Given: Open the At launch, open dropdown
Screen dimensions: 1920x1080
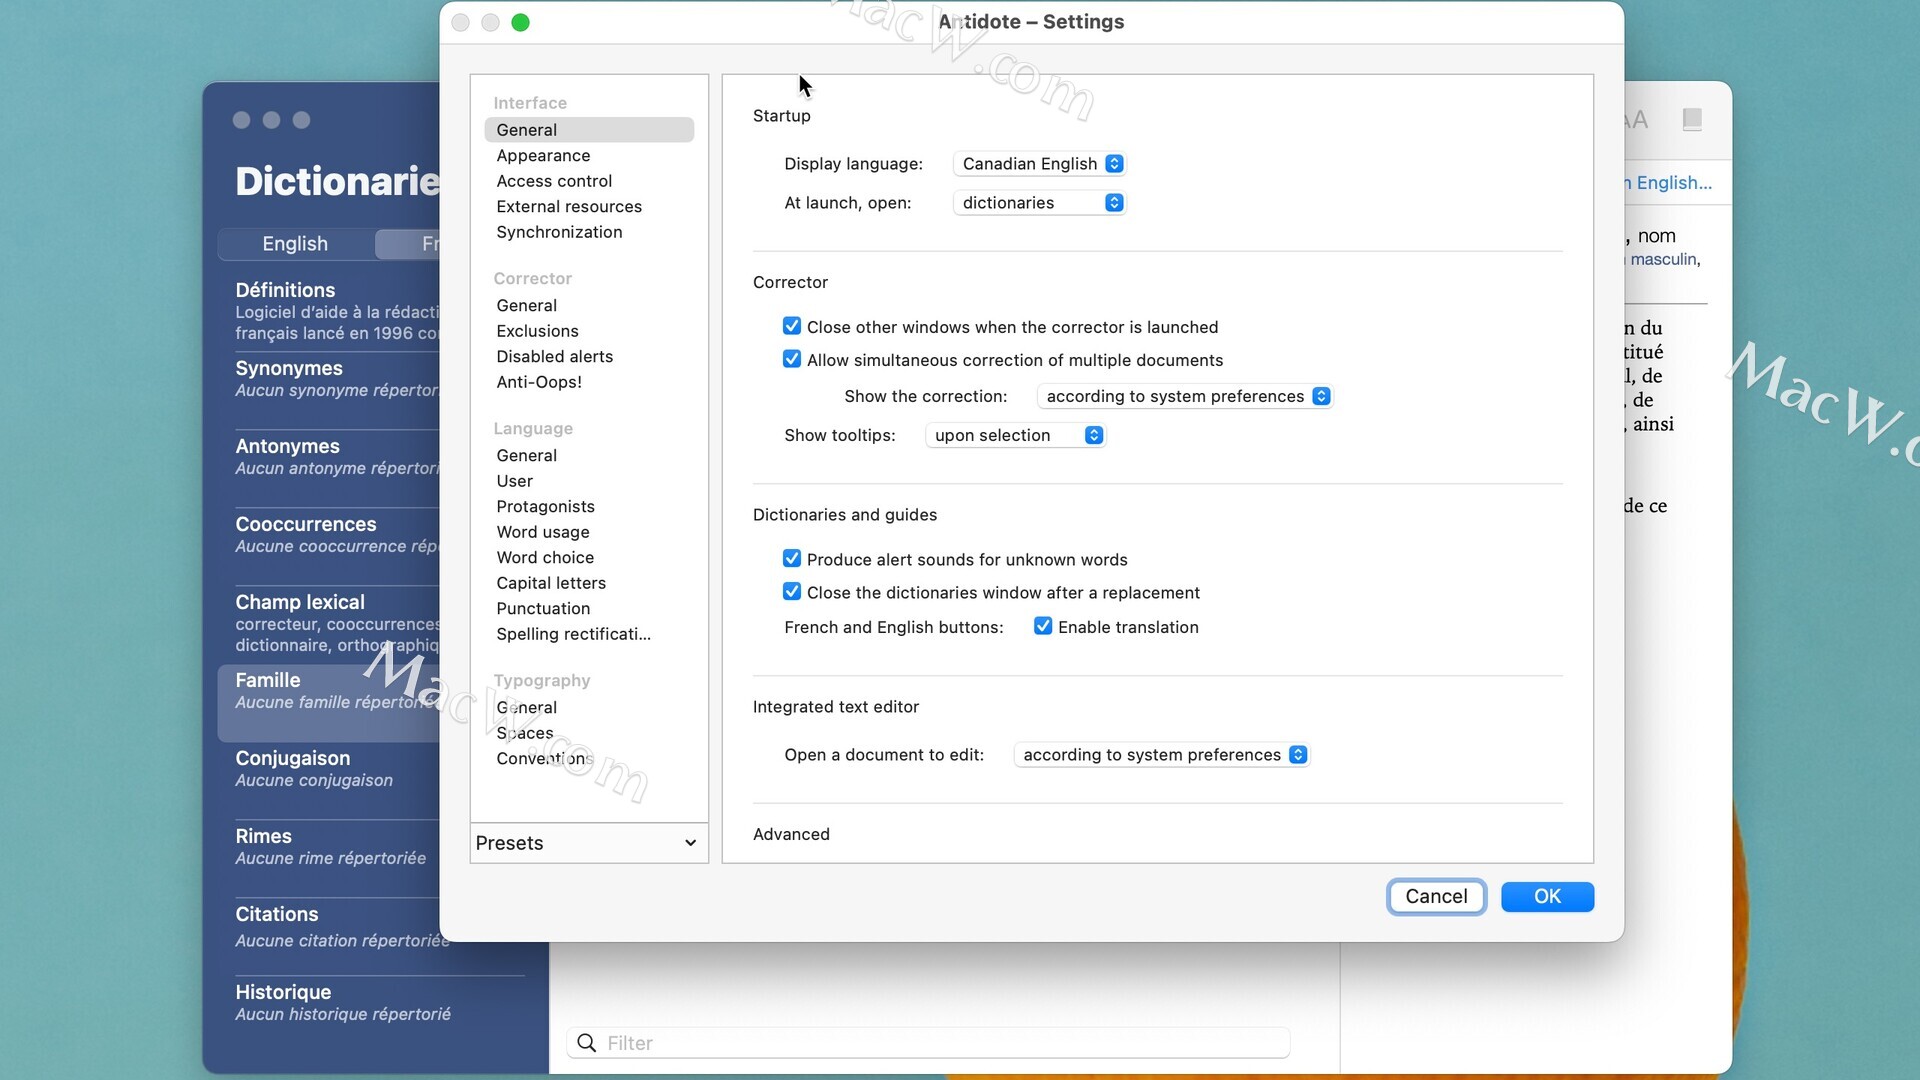Looking at the screenshot, I should click(1039, 203).
